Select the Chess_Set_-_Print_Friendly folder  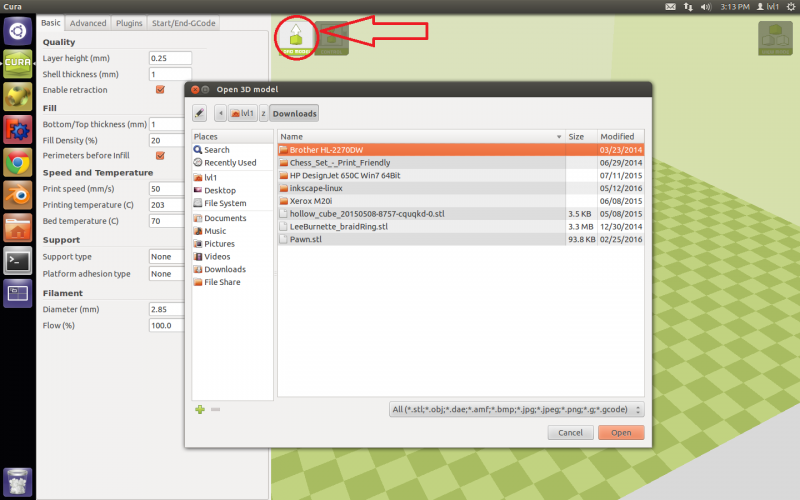461,163
